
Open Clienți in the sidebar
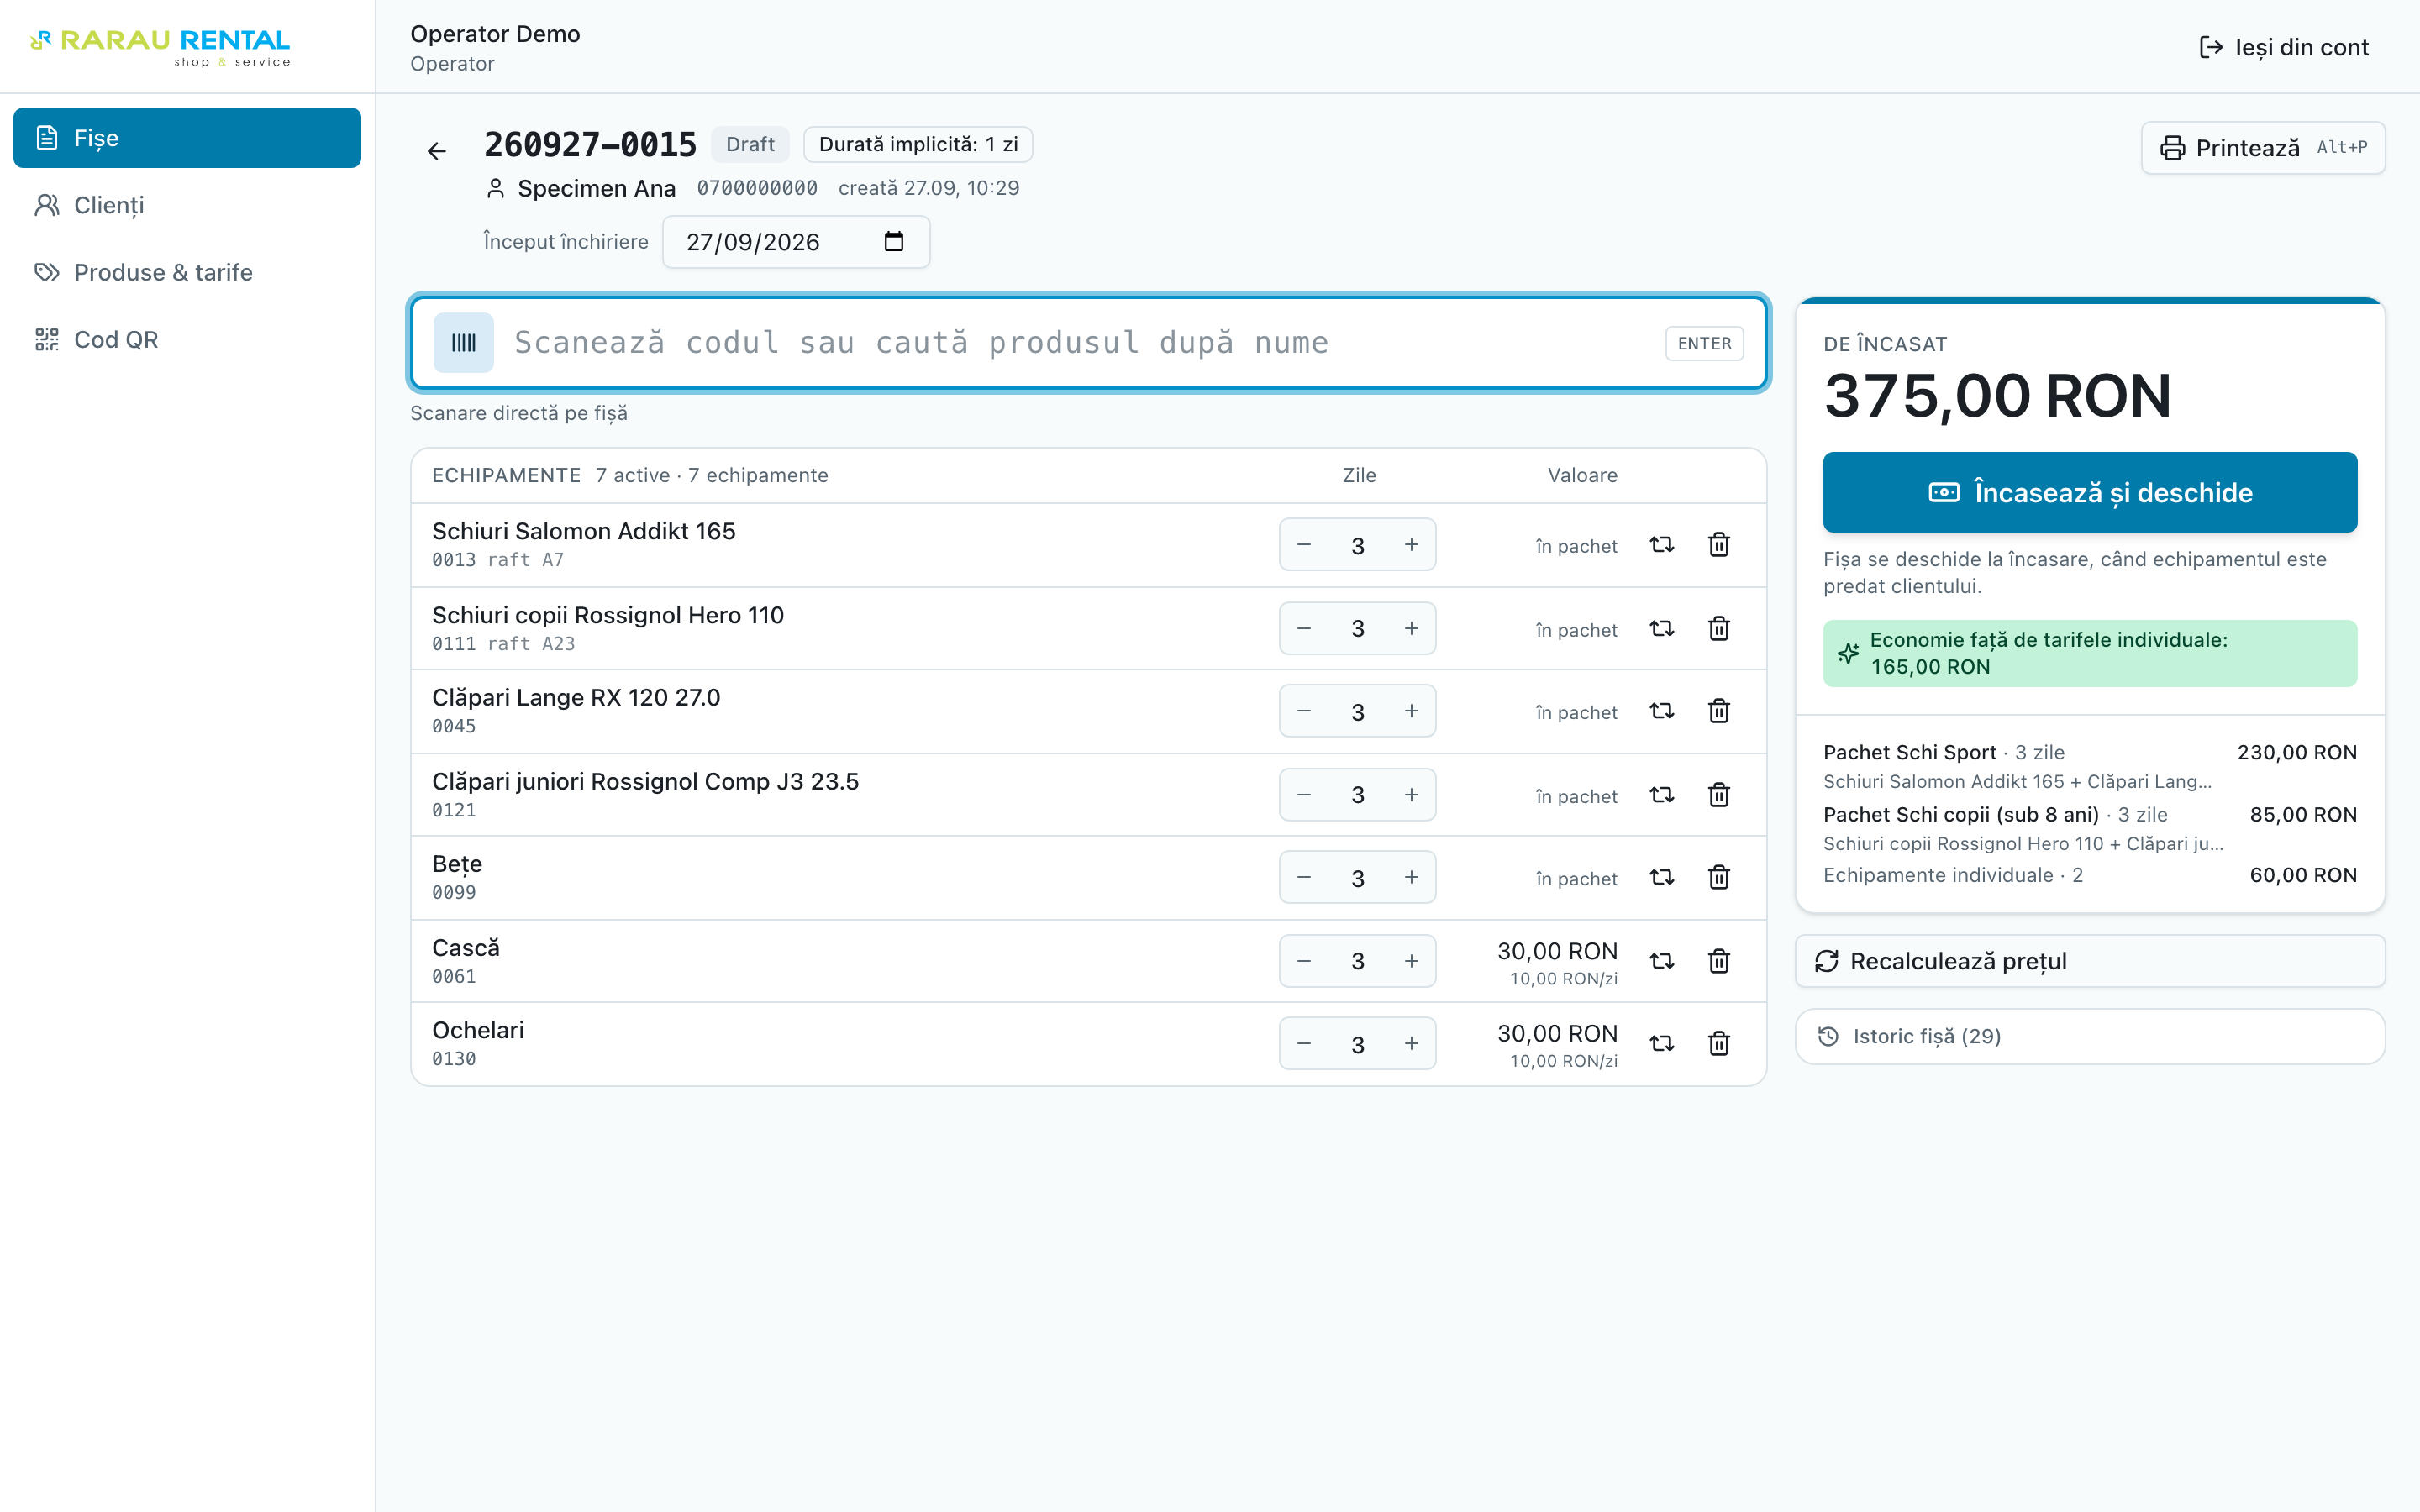coord(187,205)
